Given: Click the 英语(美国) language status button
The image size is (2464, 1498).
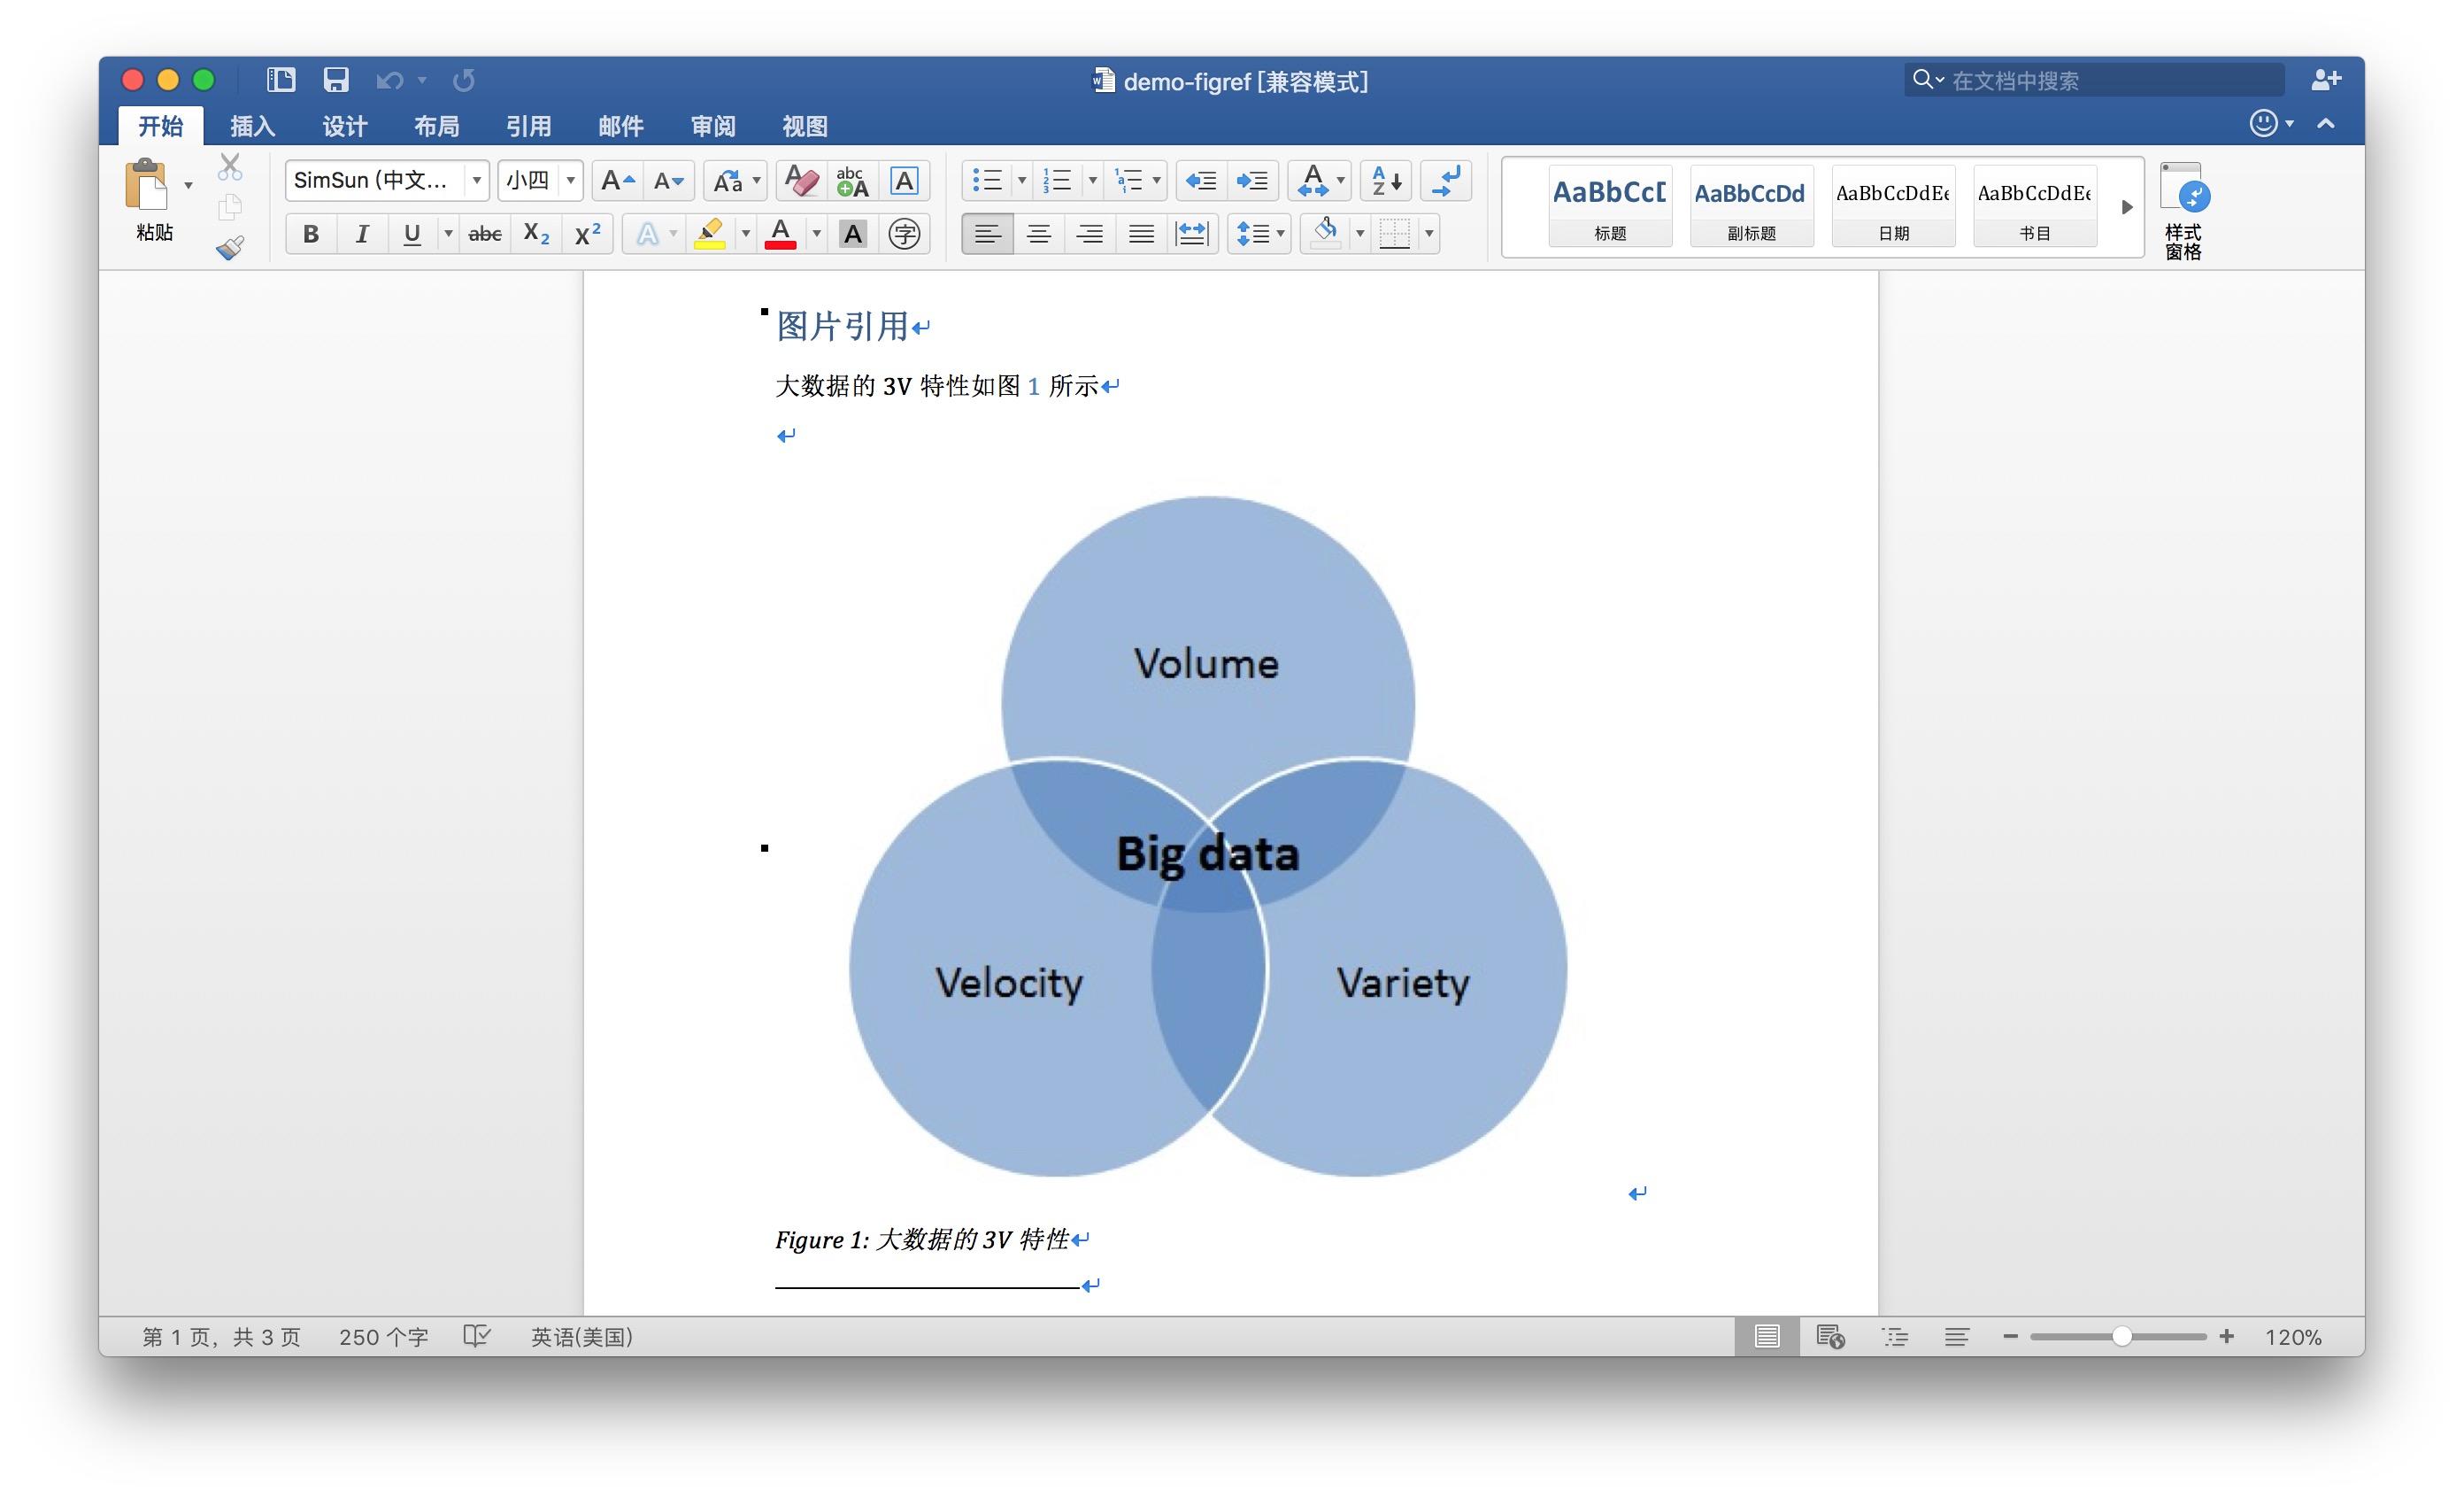Looking at the screenshot, I should pyautogui.click(x=581, y=1337).
